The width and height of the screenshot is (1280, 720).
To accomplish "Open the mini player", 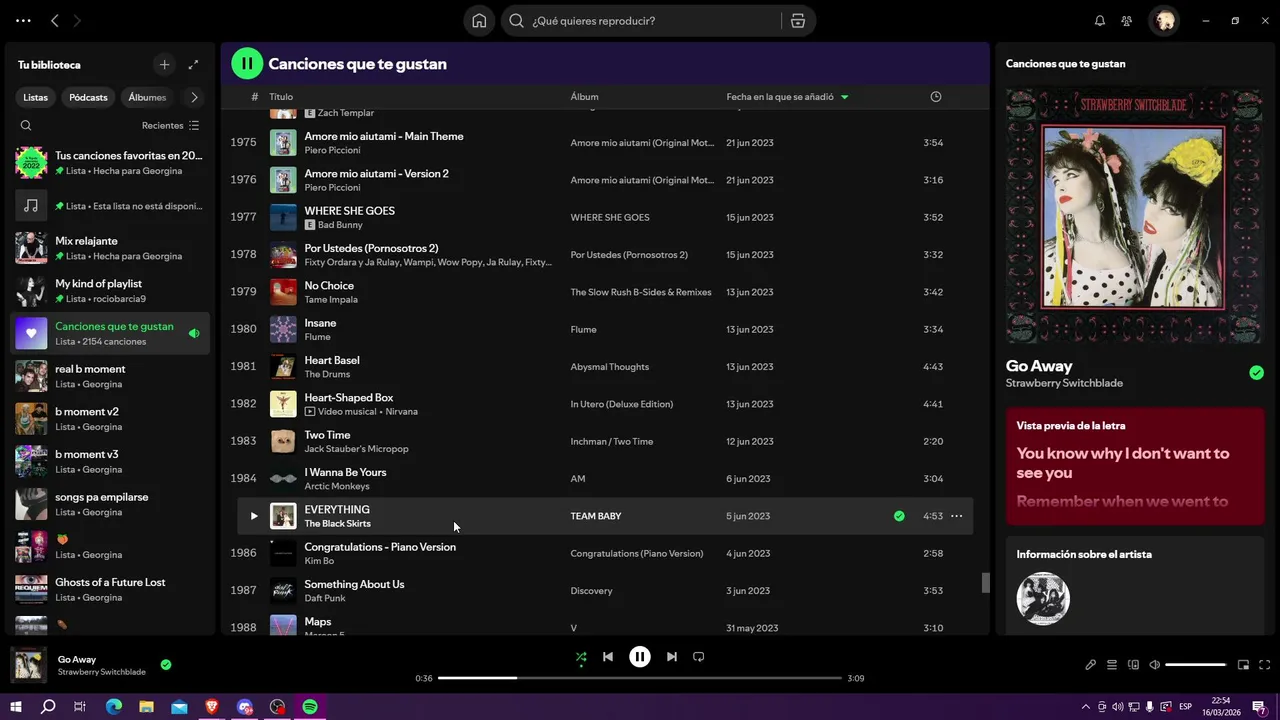I will click(x=1243, y=665).
